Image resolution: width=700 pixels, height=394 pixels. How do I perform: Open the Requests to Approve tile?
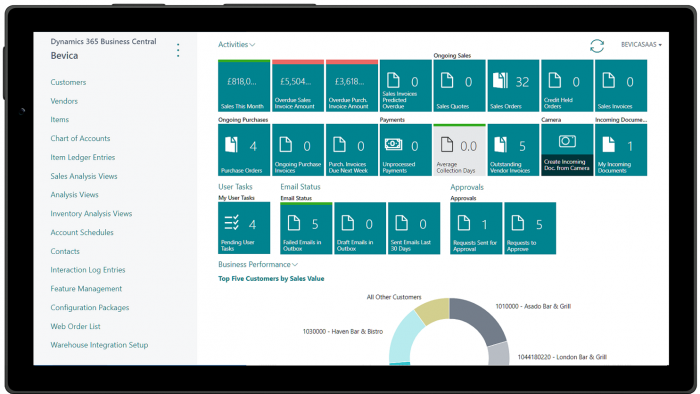click(530, 228)
